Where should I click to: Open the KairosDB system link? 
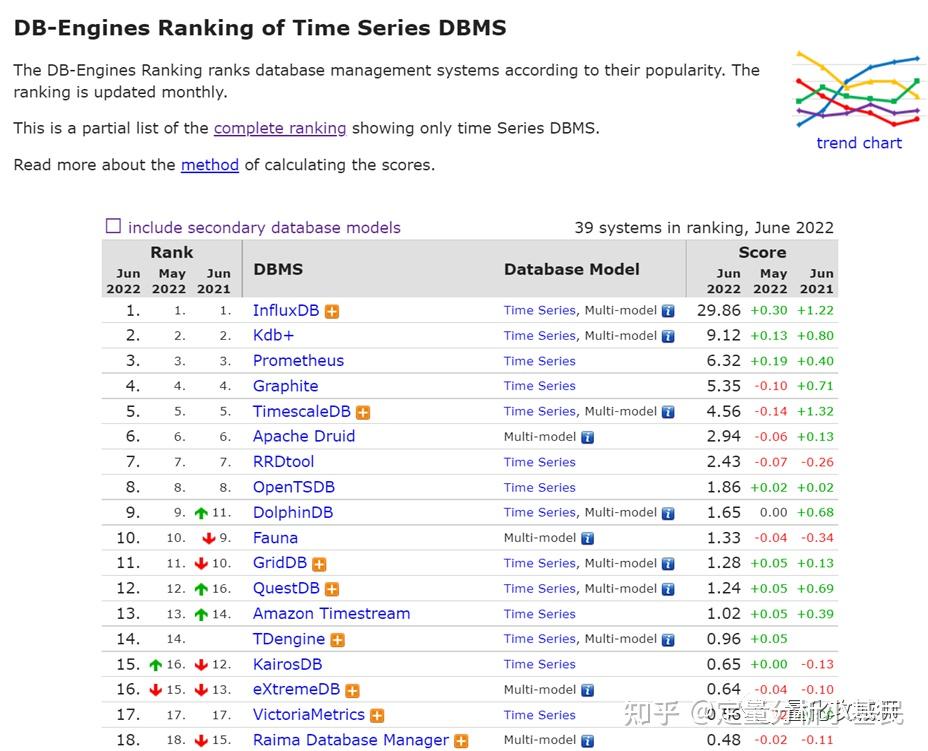click(288, 665)
